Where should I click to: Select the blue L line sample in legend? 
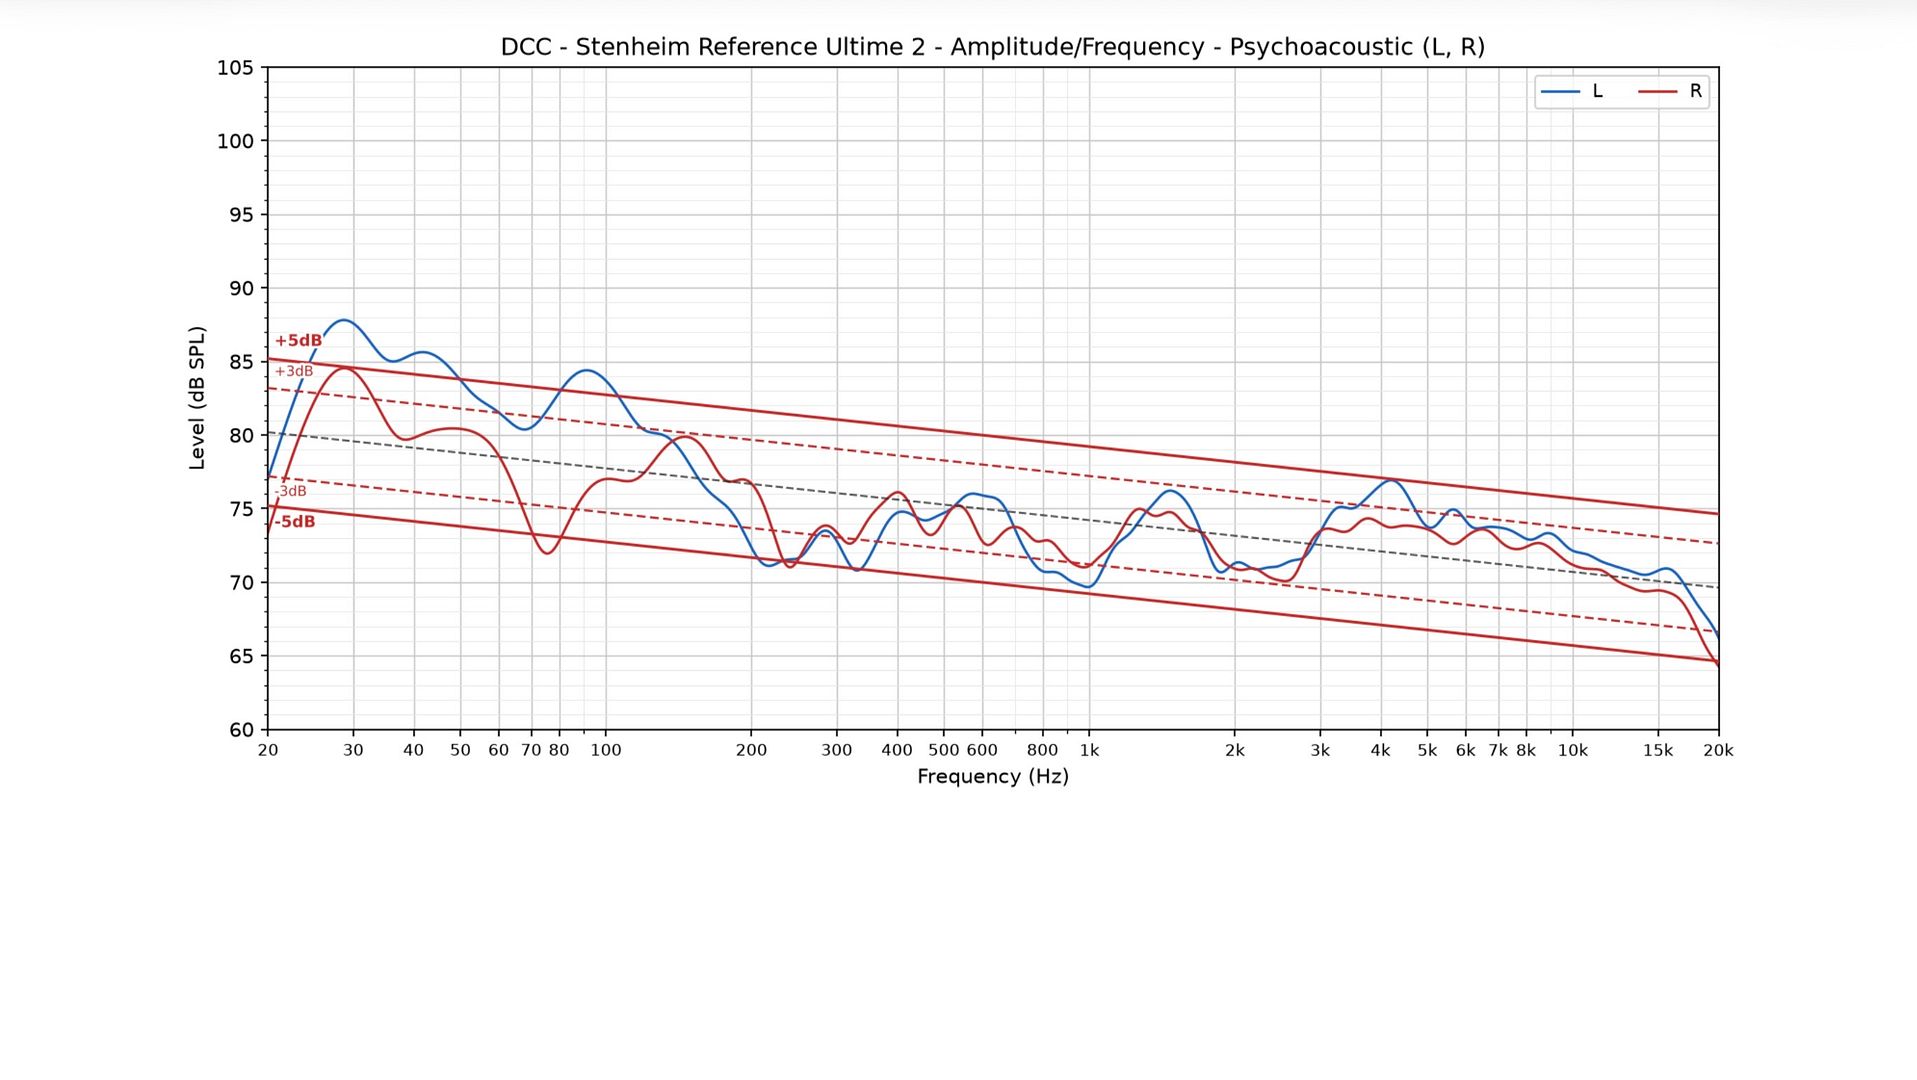tap(1560, 92)
